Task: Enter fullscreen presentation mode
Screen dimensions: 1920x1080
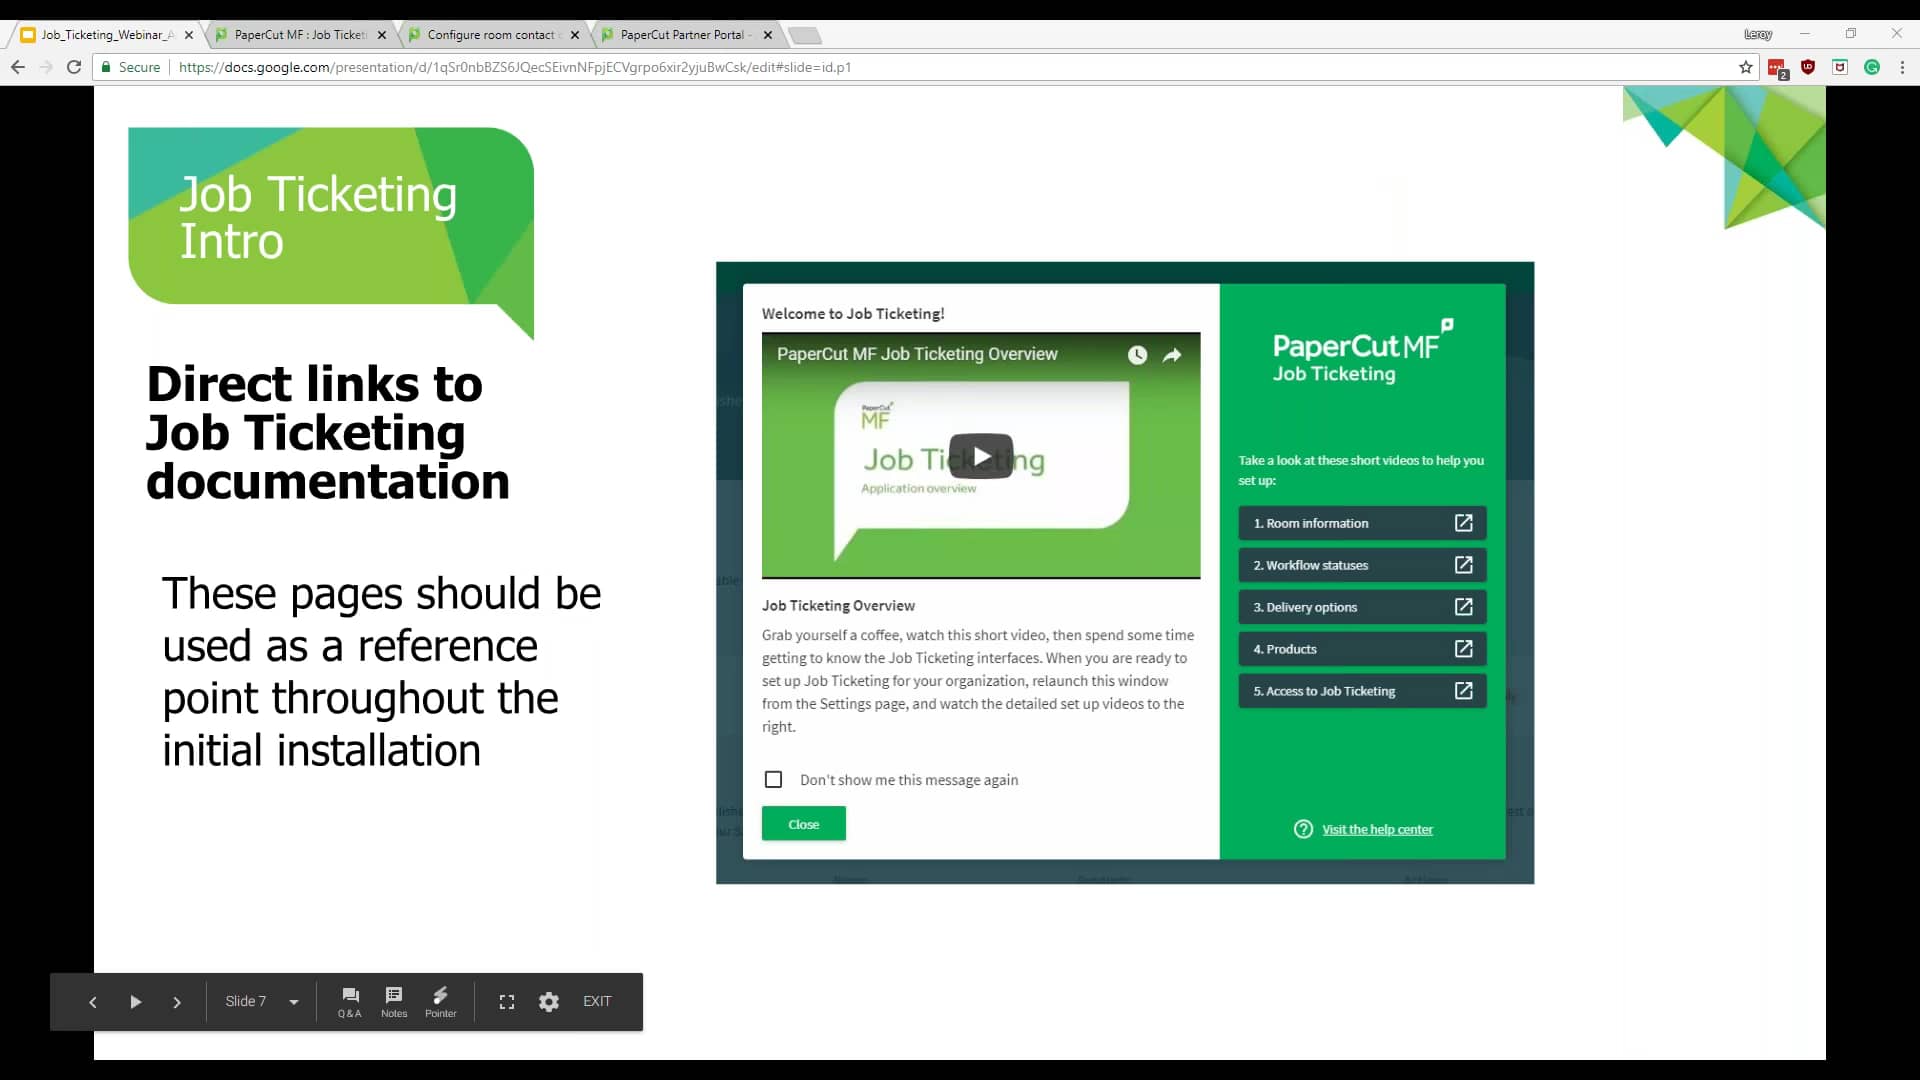Action: [x=506, y=1001]
